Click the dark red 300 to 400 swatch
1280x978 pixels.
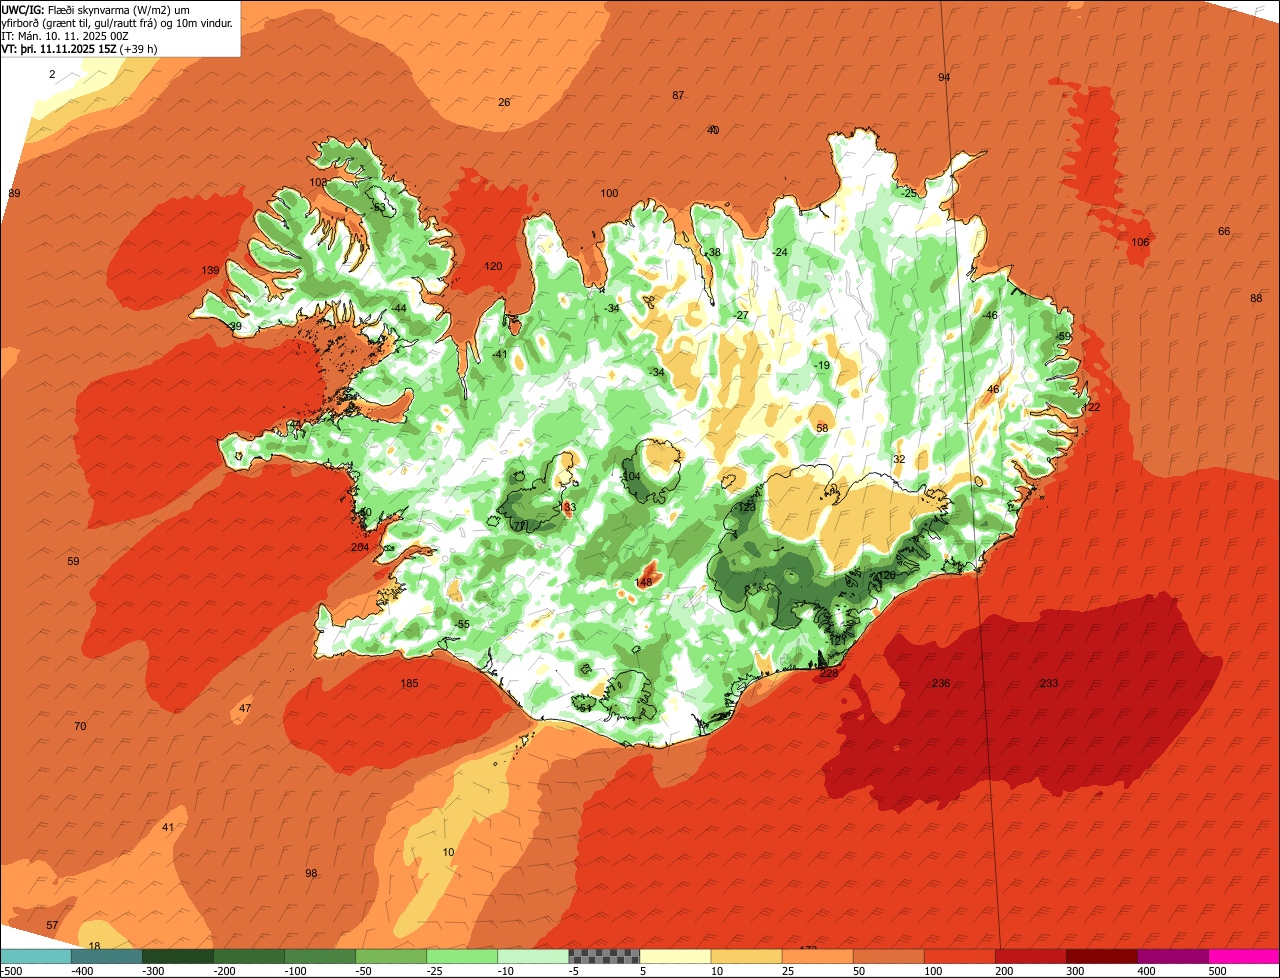click(x=1102, y=956)
